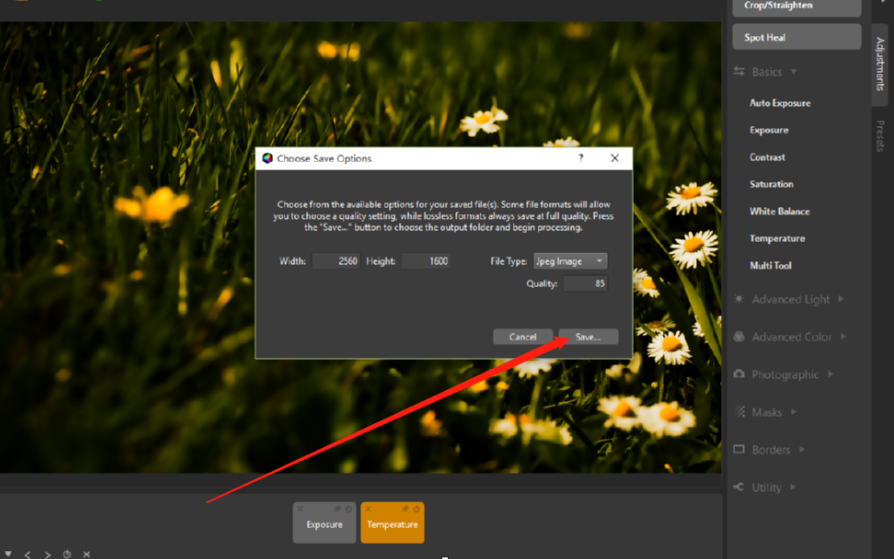Expand the Advanced Light section arrow
This screenshot has width=894, height=559.
841,299
